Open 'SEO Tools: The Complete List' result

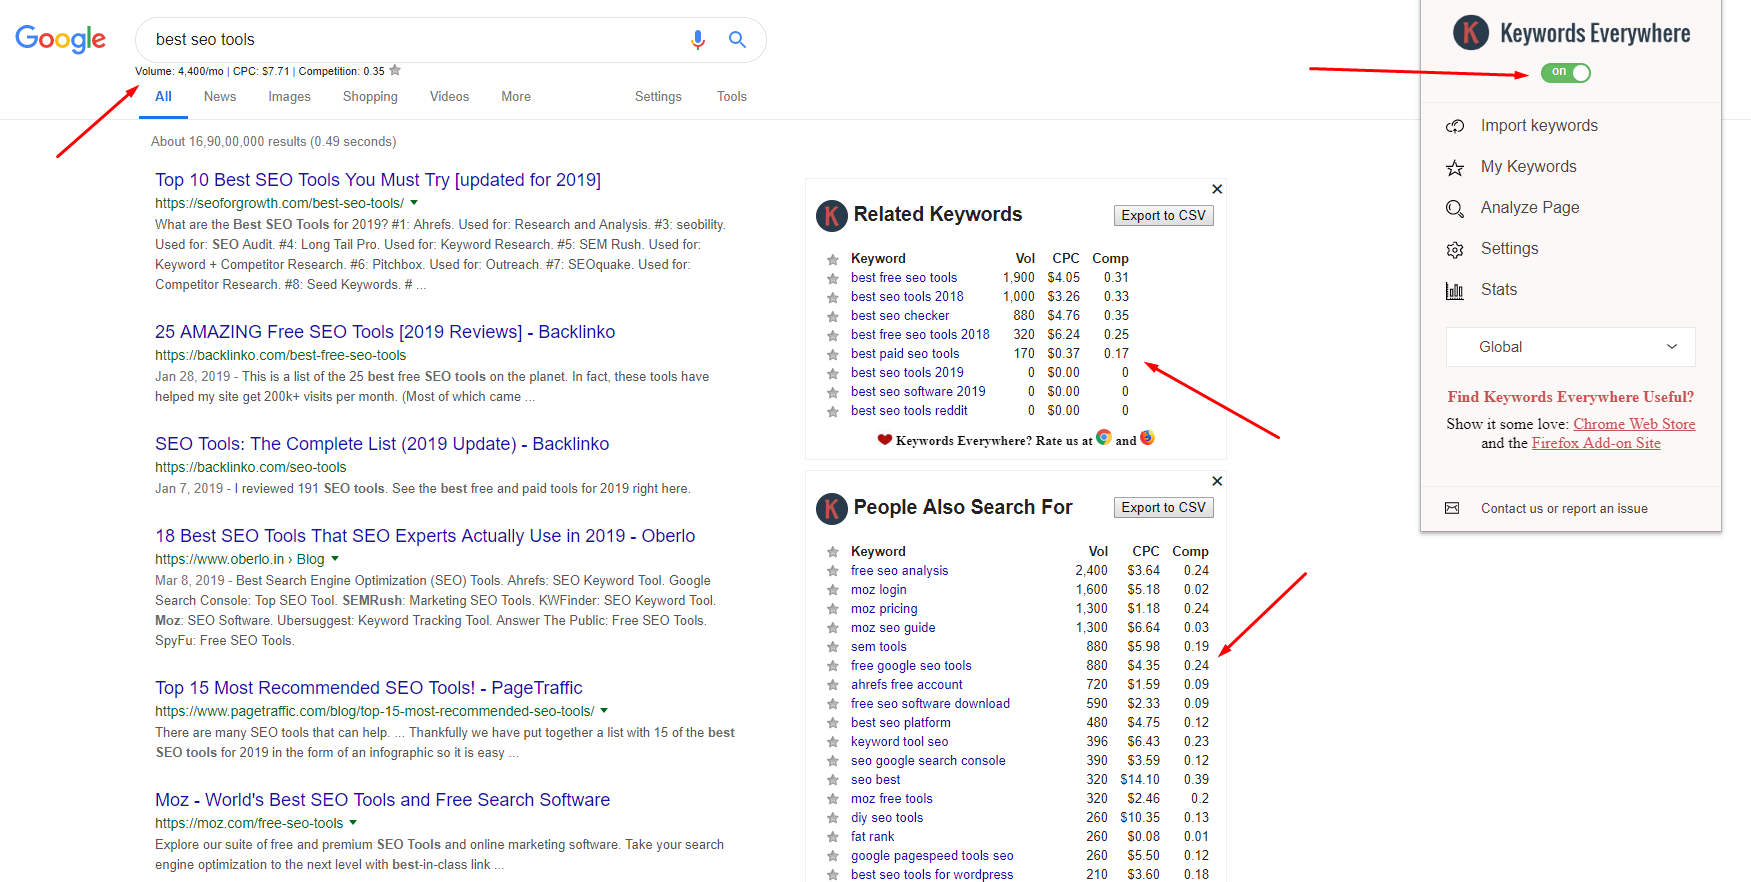382,444
